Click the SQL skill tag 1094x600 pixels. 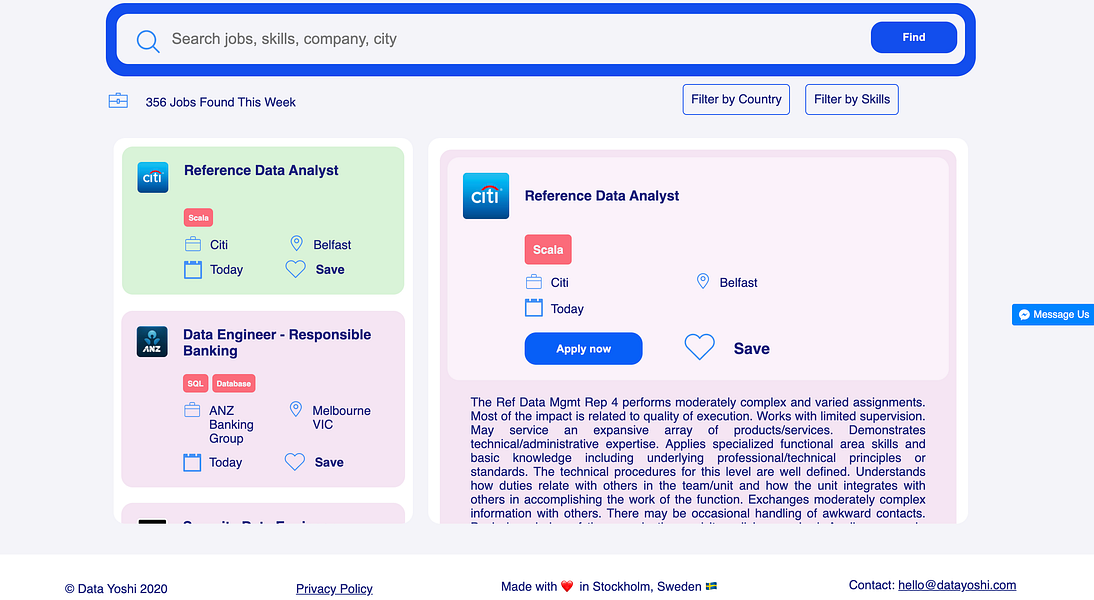(x=195, y=384)
